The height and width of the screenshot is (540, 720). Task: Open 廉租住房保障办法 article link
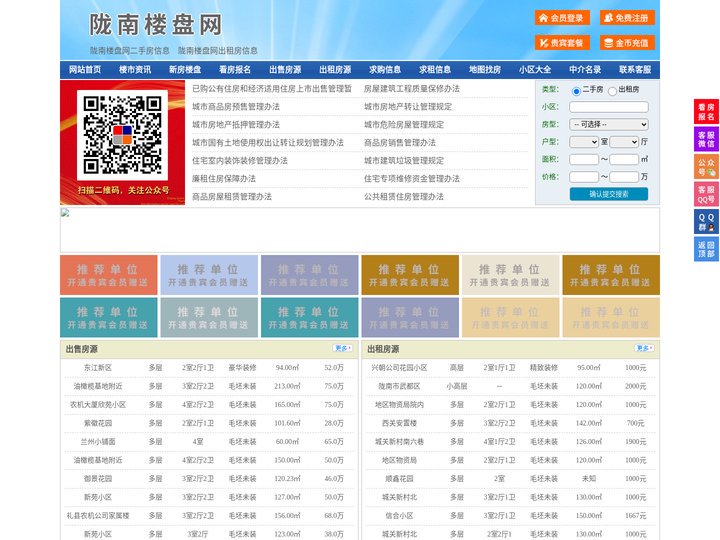[224, 179]
